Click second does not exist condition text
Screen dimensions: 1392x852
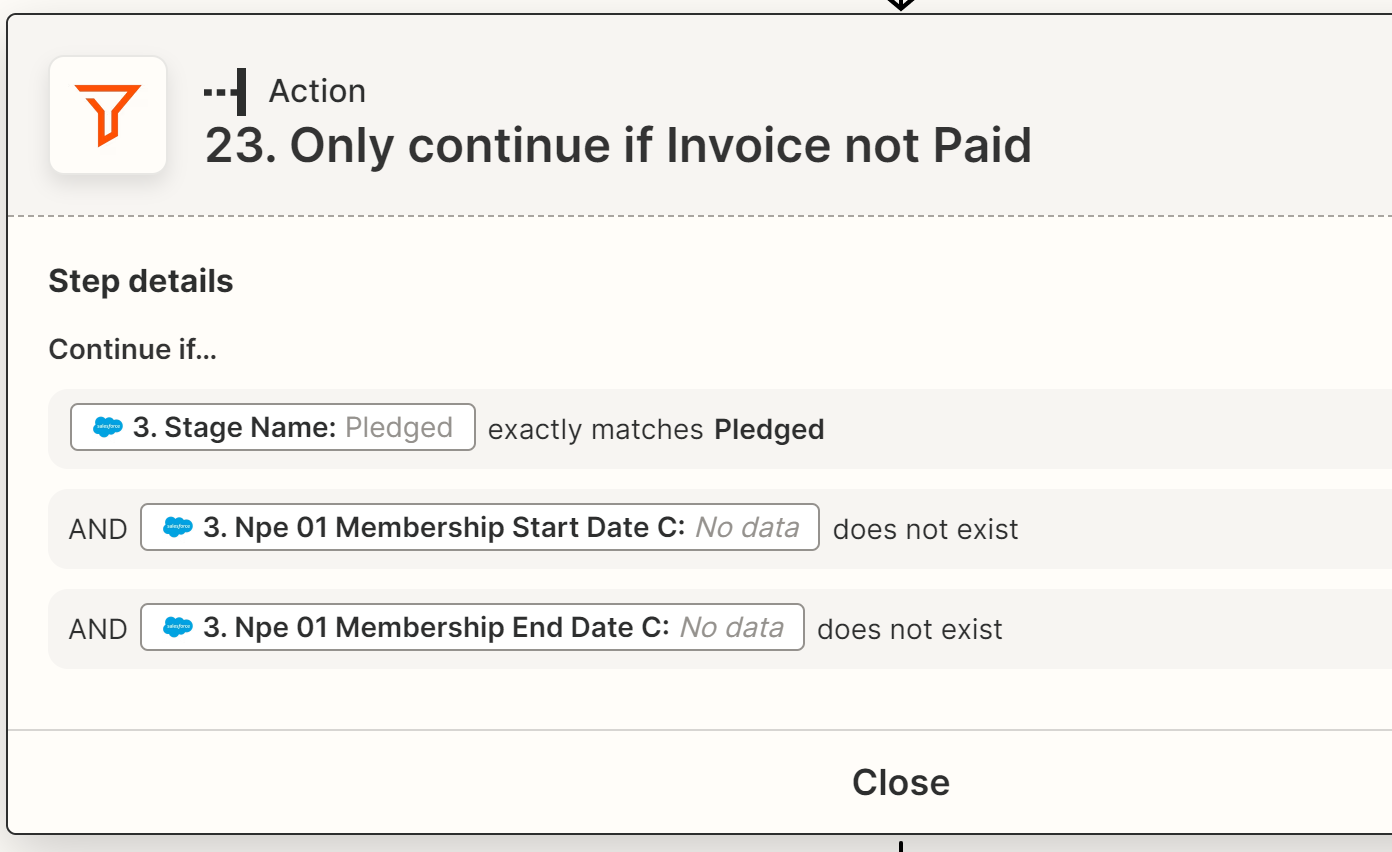coord(910,629)
